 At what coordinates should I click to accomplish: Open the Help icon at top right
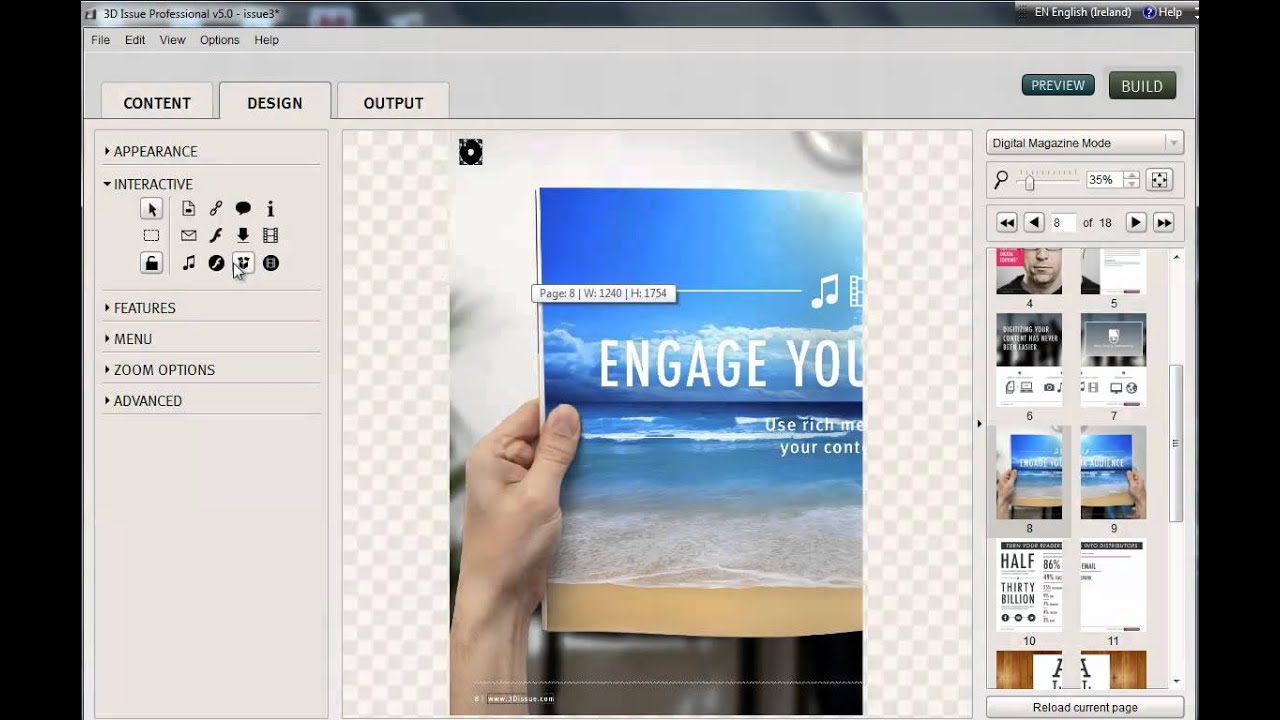click(x=1150, y=12)
